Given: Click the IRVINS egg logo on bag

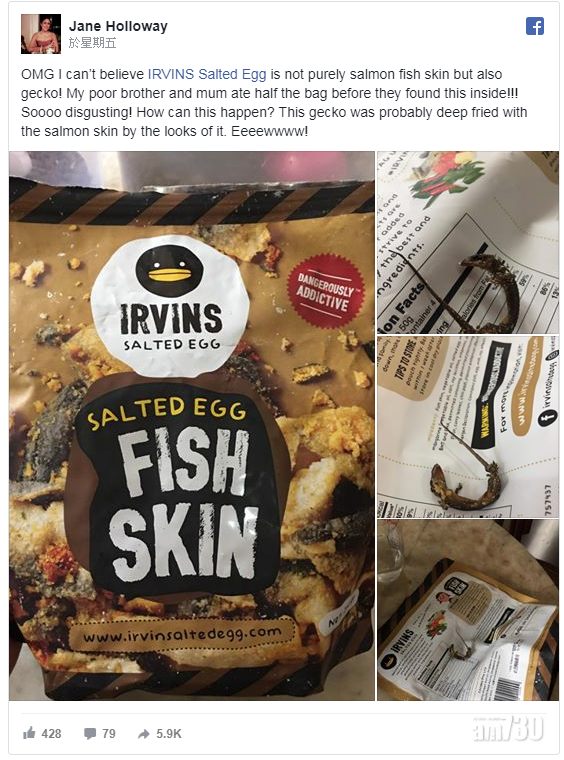Looking at the screenshot, I should tap(171, 305).
